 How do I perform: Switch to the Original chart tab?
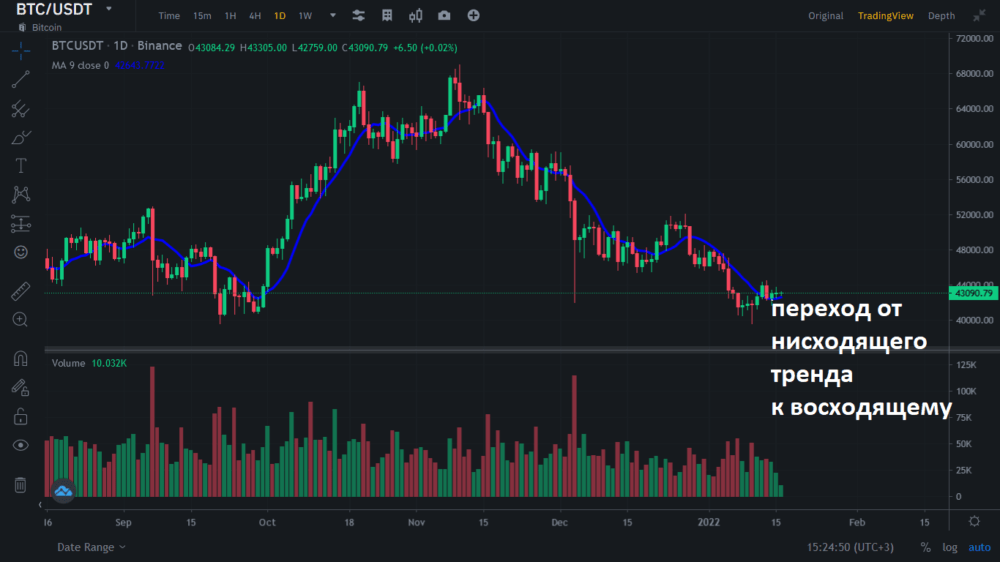[x=826, y=16]
